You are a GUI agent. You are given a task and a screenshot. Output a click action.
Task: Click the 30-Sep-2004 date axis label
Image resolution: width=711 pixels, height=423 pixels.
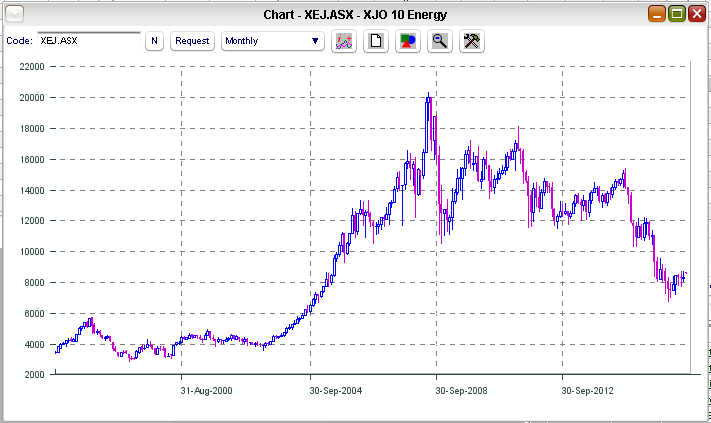pos(336,391)
